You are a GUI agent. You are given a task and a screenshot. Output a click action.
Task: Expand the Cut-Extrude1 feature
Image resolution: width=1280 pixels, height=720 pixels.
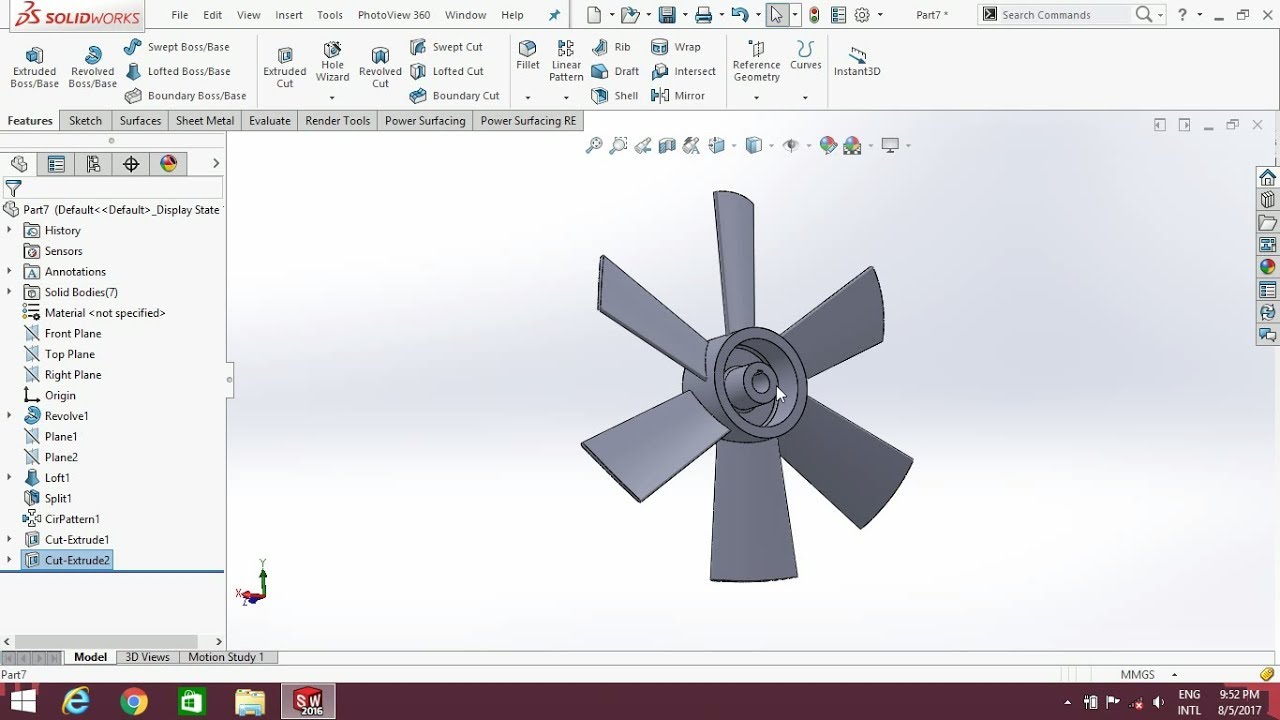(x=9, y=539)
